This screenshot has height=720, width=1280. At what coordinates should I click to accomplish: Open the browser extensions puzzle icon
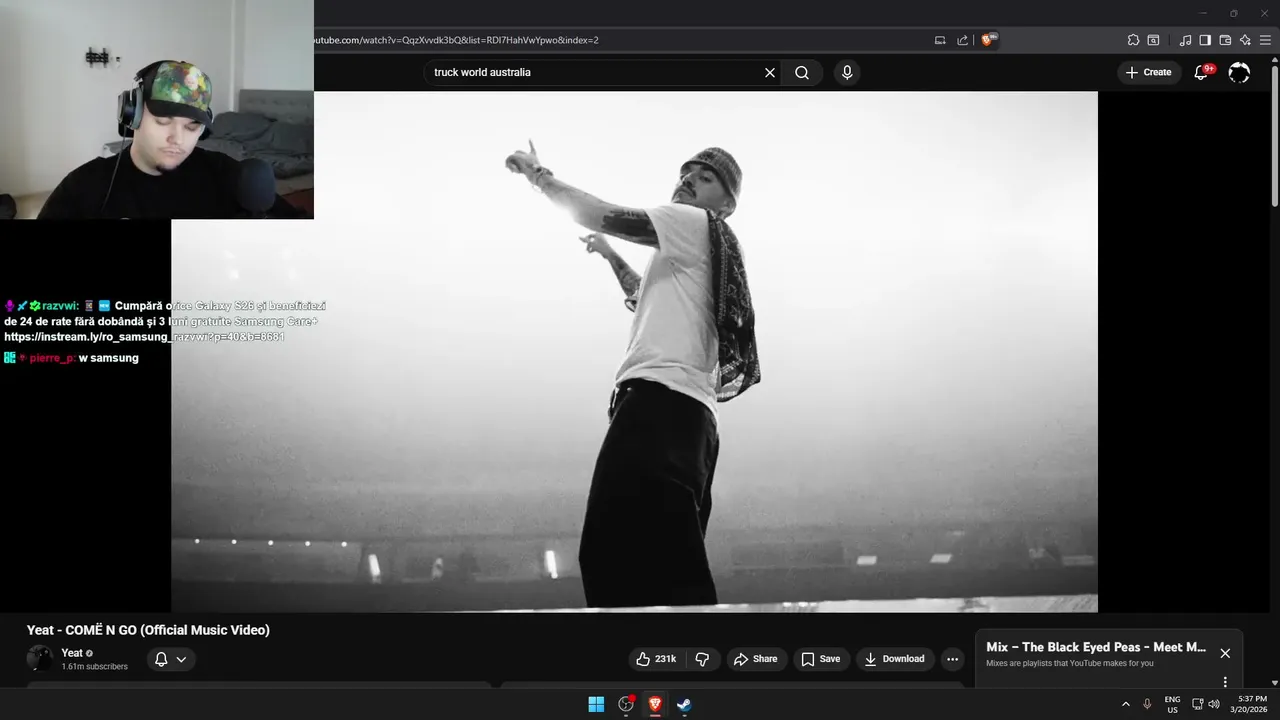(x=1133, y=40)
